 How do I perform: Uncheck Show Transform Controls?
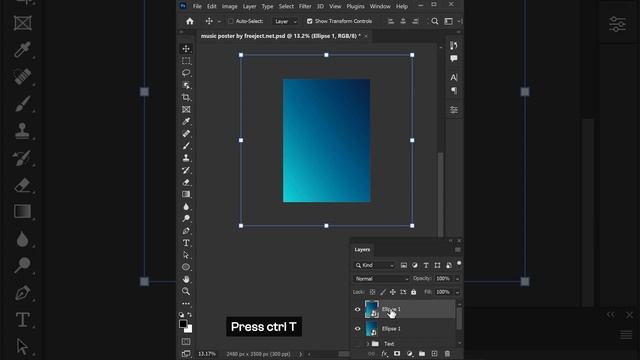point(309,21)
